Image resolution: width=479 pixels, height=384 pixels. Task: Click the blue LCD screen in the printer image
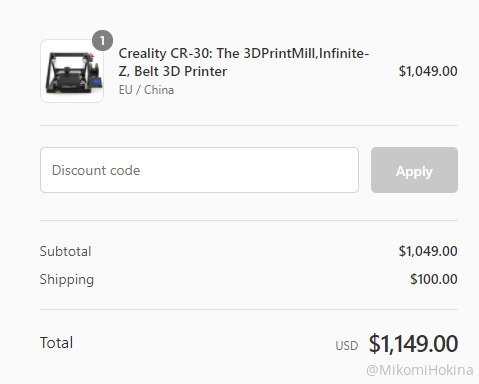(x=96, y=82)
